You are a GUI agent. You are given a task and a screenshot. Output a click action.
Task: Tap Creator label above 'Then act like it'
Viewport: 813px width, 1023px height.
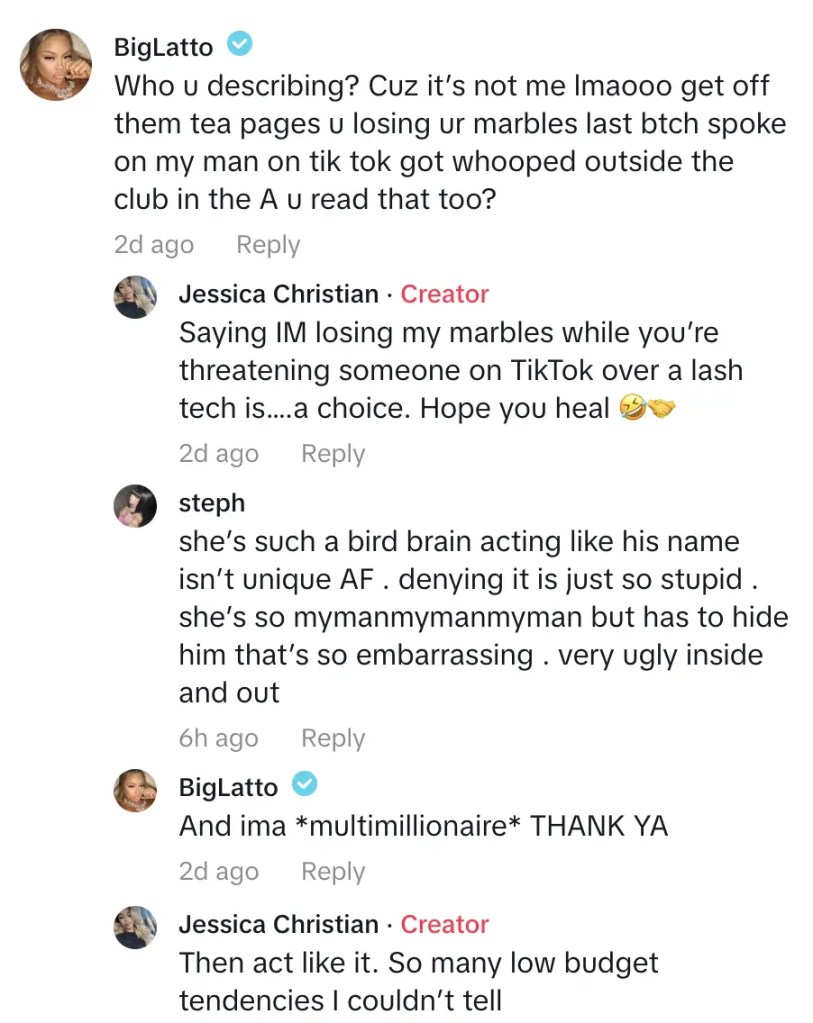(445, 924)
